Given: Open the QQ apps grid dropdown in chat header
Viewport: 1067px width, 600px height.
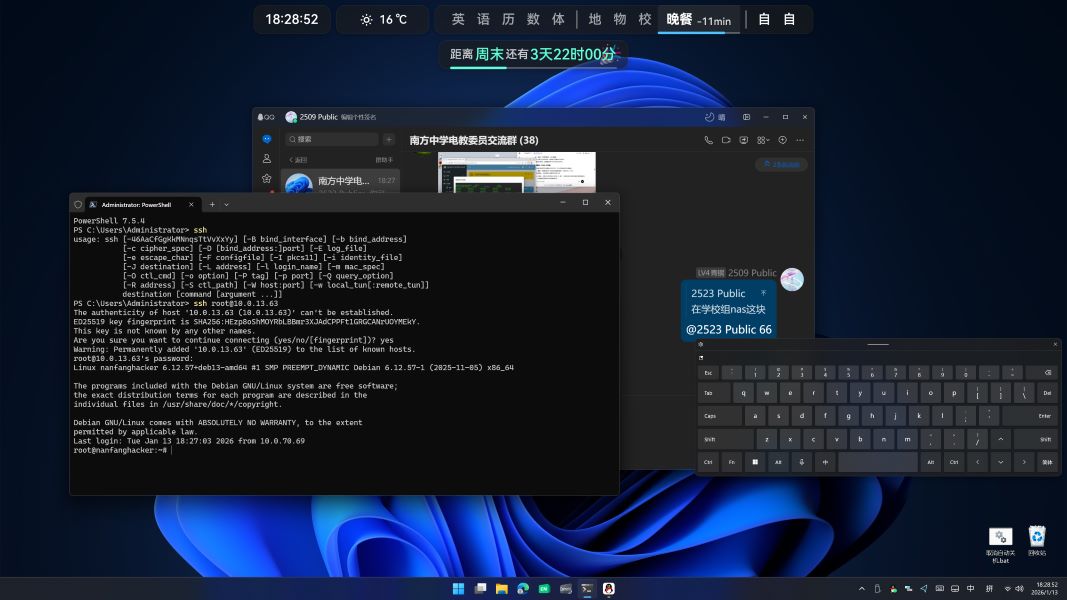Looking at the screenshot, I should (764, 140).
